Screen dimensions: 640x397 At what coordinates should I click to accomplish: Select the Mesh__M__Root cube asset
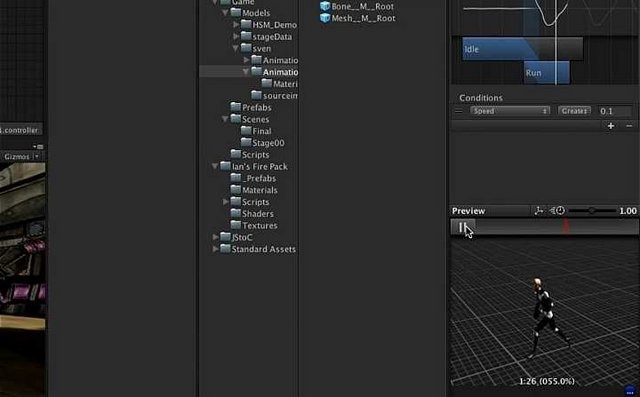point(358,18)
